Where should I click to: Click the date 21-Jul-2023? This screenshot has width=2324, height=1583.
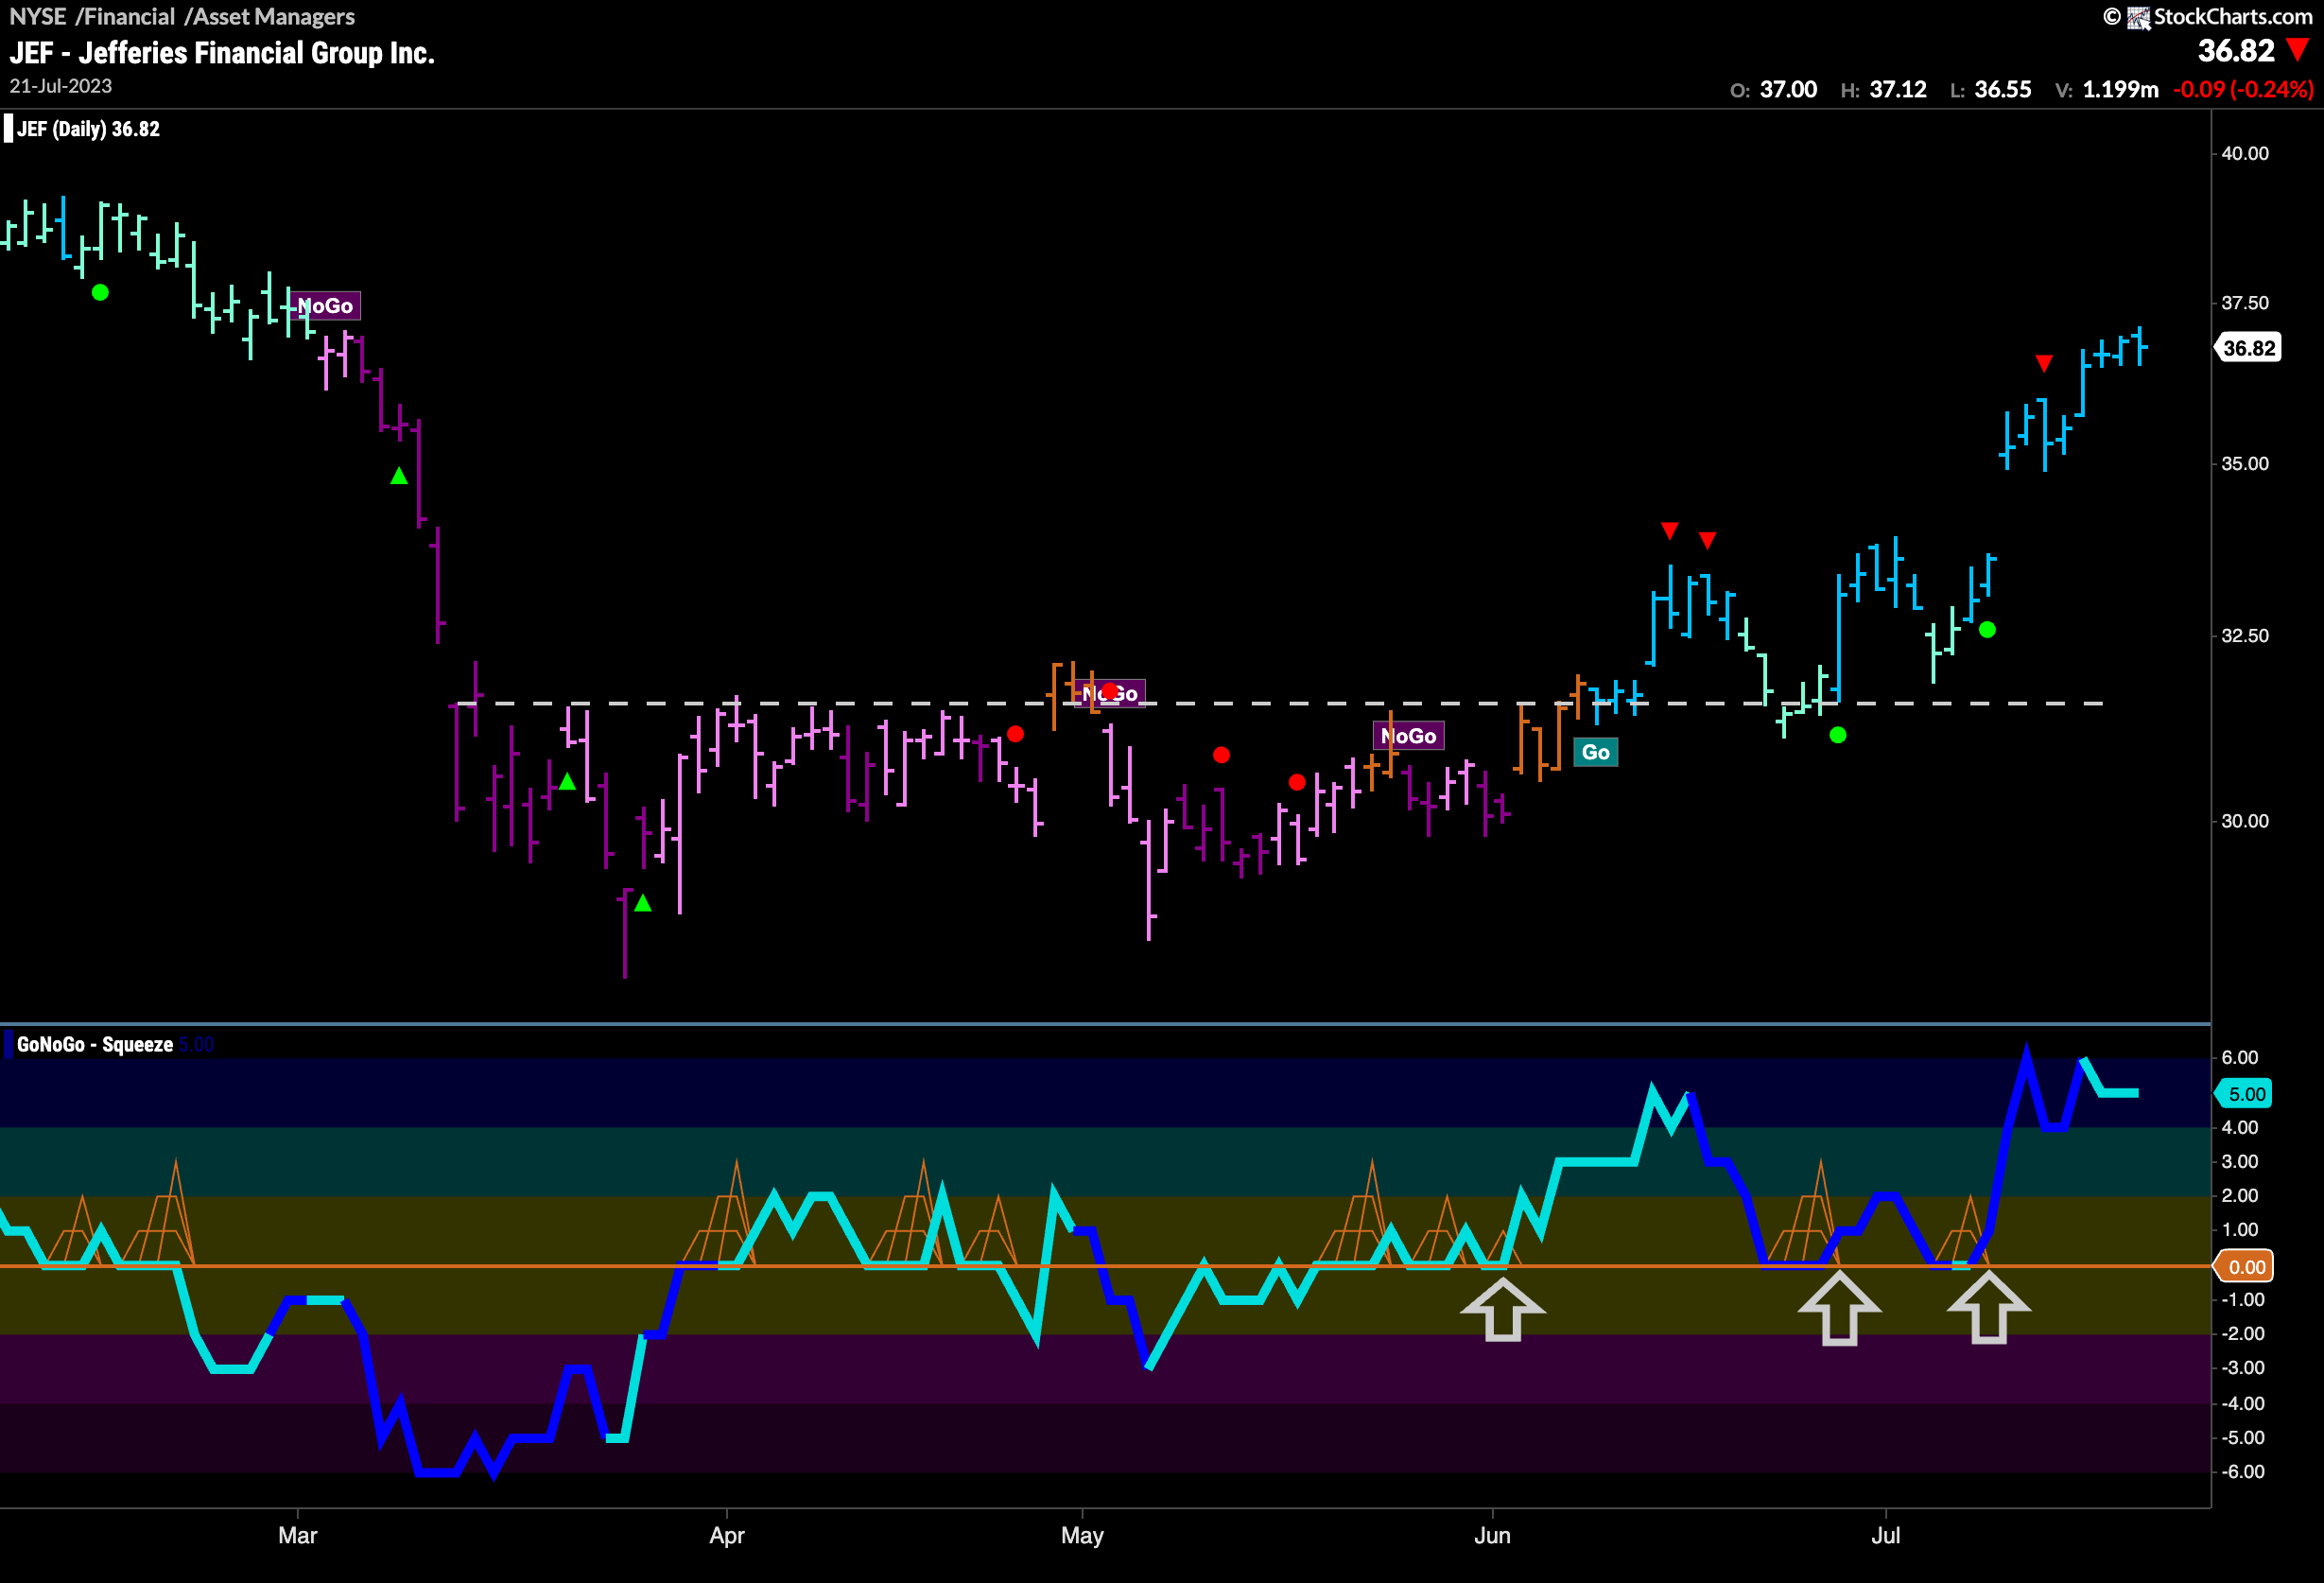(x=61, y=86)
